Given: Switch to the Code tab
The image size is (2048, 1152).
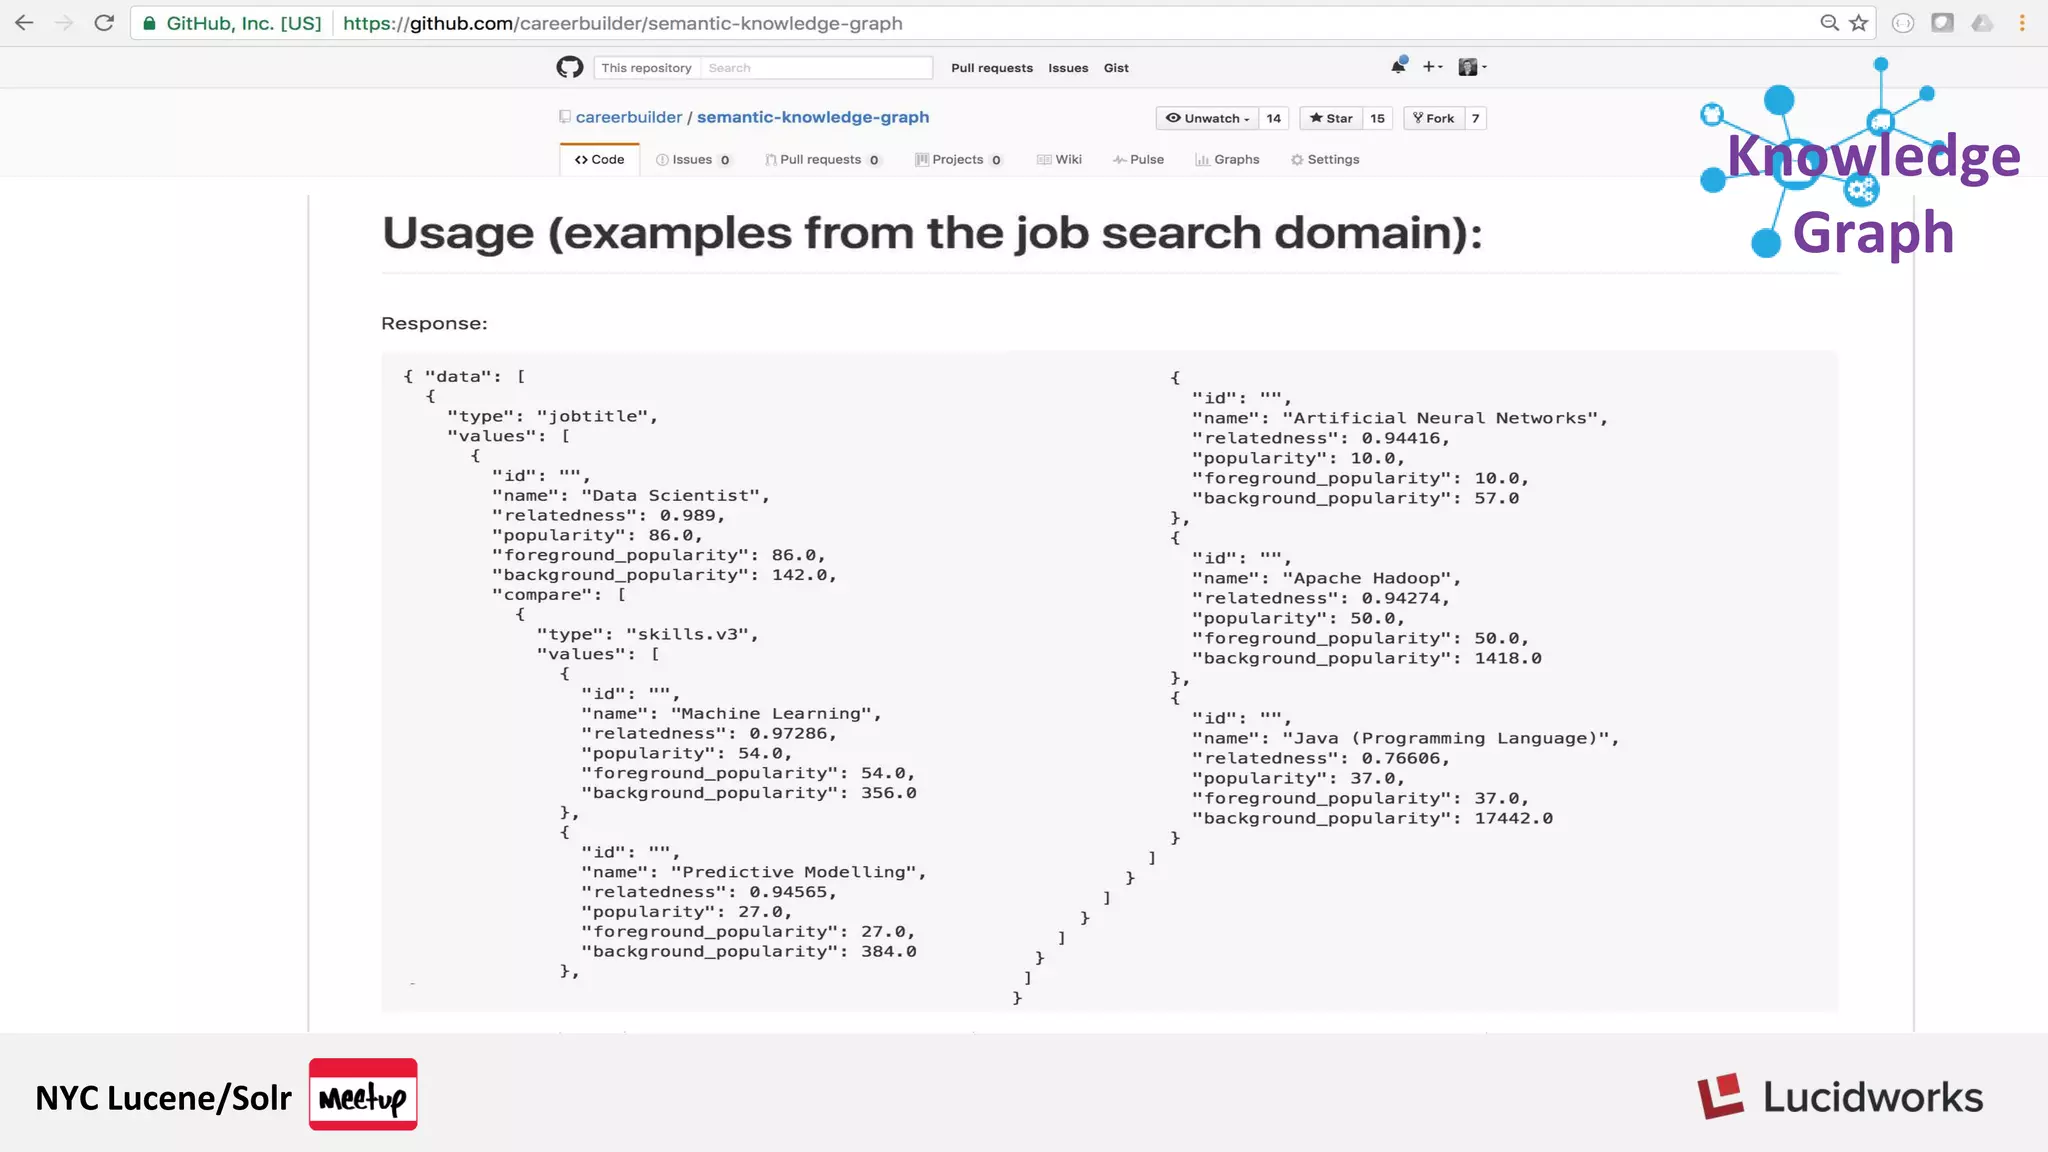Looking at the screenshot, I should point(600,159).
